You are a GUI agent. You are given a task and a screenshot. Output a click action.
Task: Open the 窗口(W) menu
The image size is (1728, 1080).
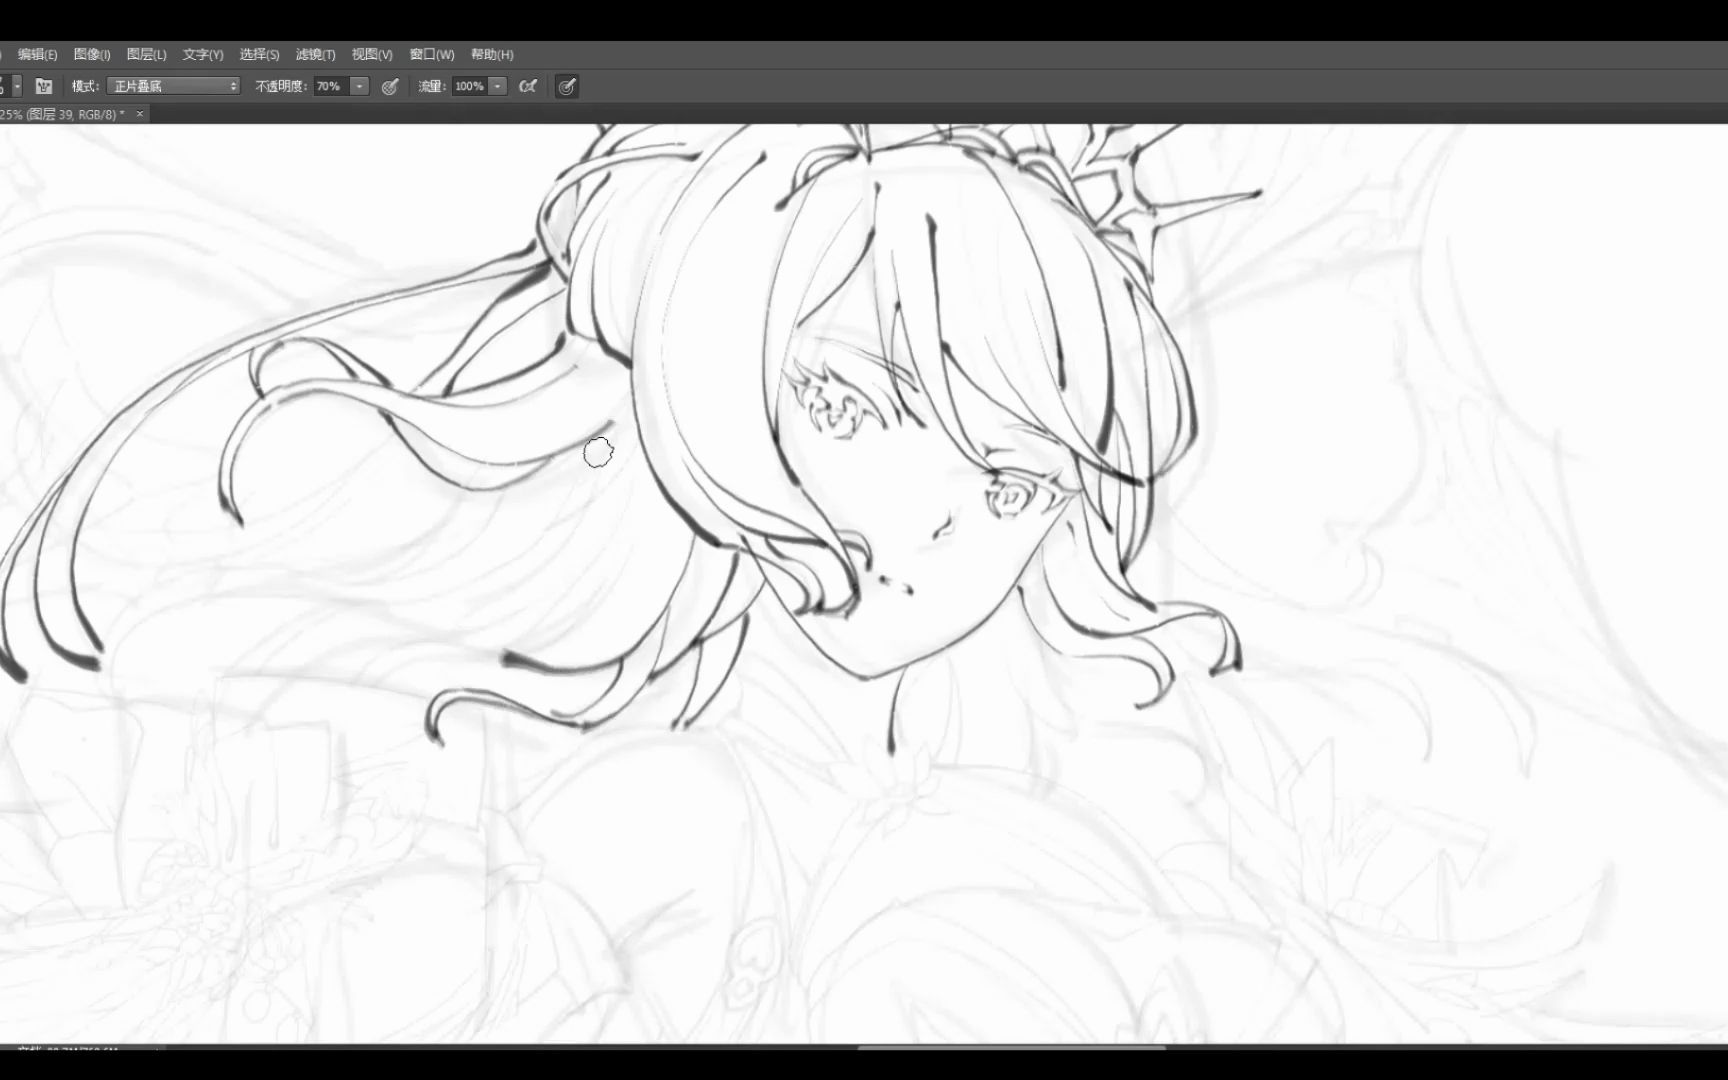[x=432, y=55]
